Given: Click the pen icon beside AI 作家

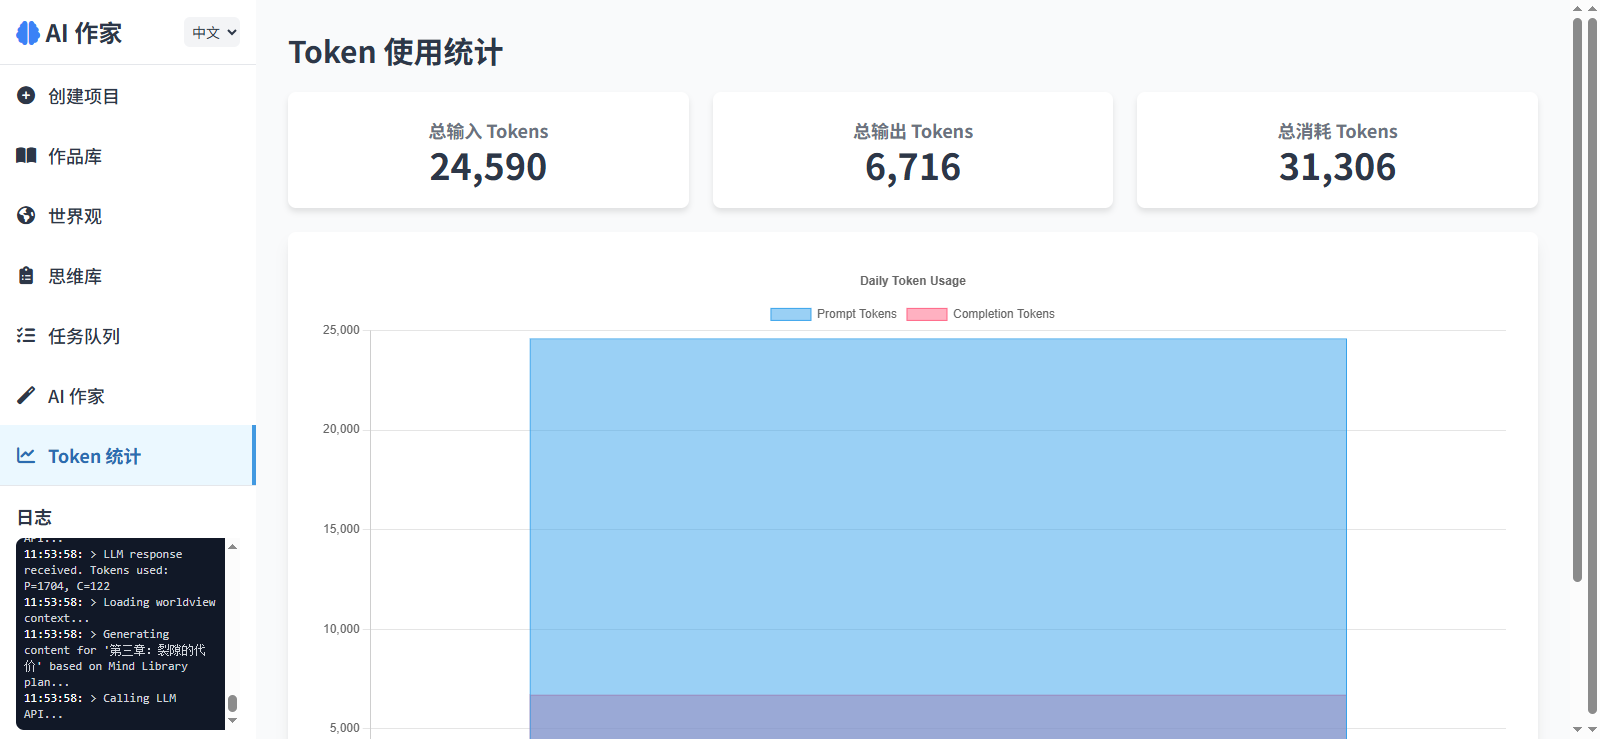Looking at the screenshot, I should click(26, 395).
